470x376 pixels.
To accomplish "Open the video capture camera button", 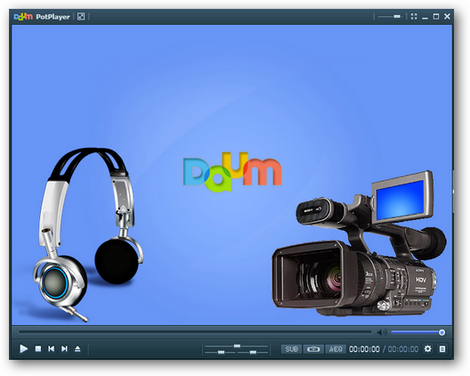I will coord(313,349).
